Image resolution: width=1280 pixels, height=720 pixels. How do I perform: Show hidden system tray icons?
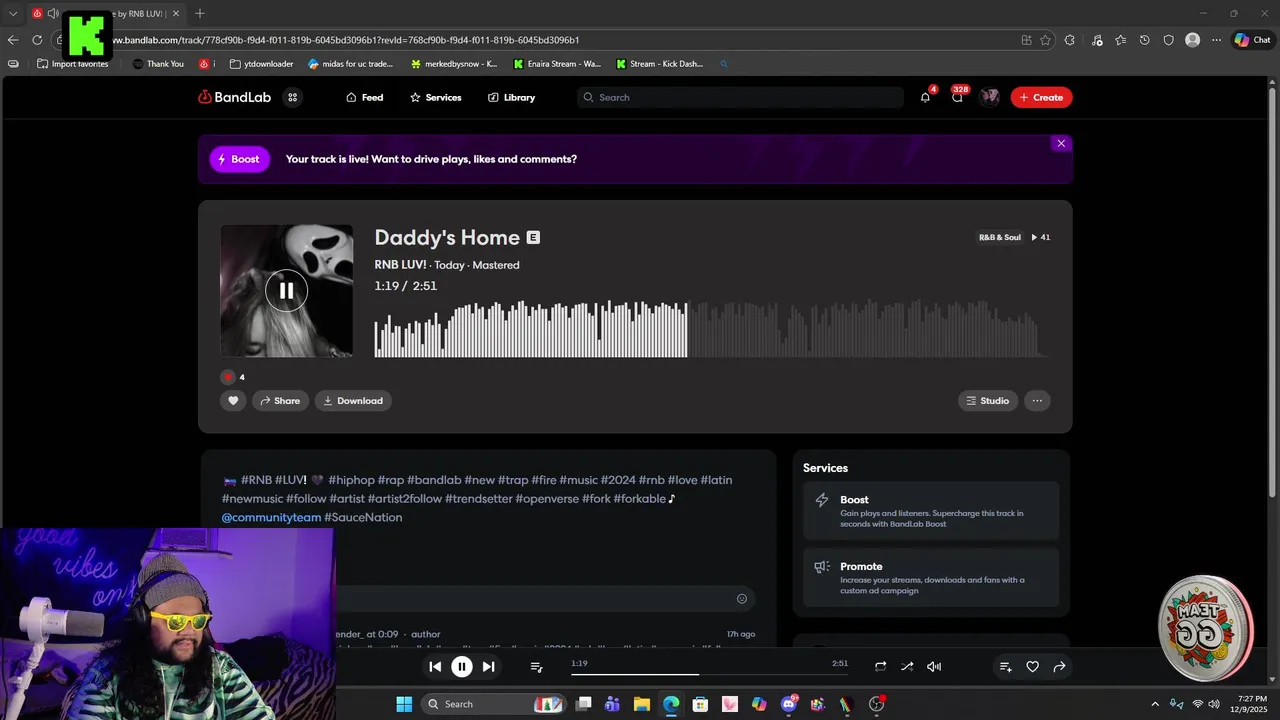point(1155,704)
